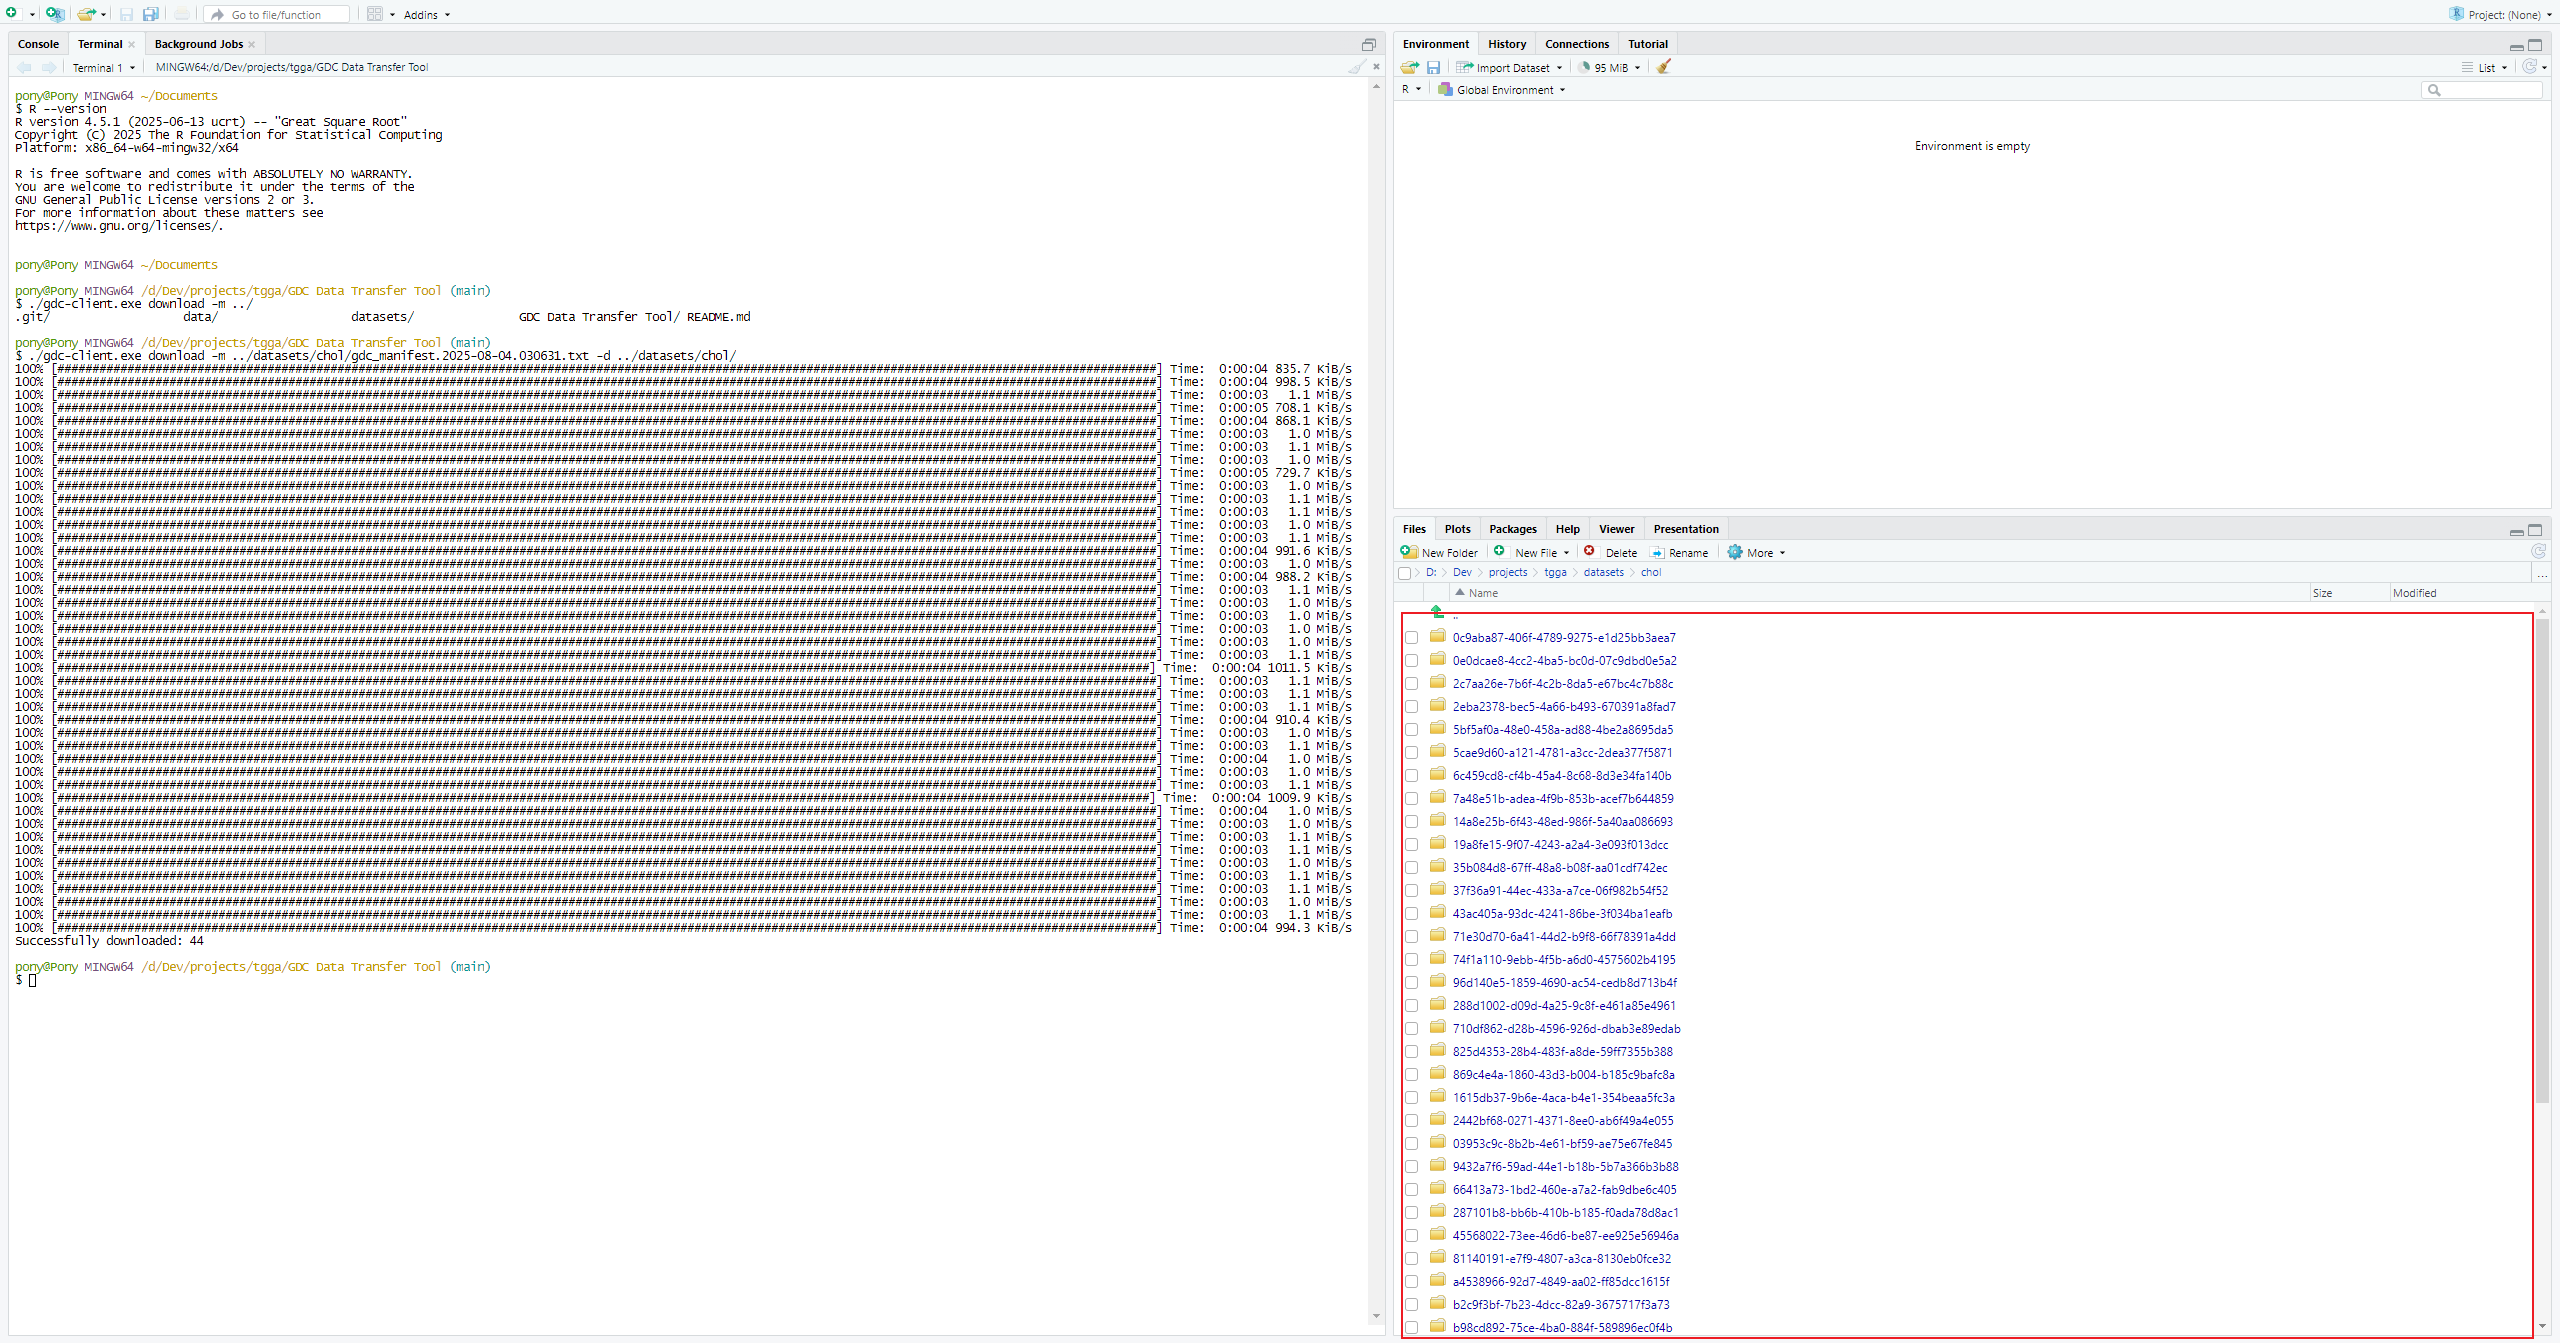Image resolution: width=2560 pixels, height=1343 pixels.
Task: Open folder 19a8fe15-9f07-4243-a2a4-3e093f013dcc
Action: point(1560,845)
